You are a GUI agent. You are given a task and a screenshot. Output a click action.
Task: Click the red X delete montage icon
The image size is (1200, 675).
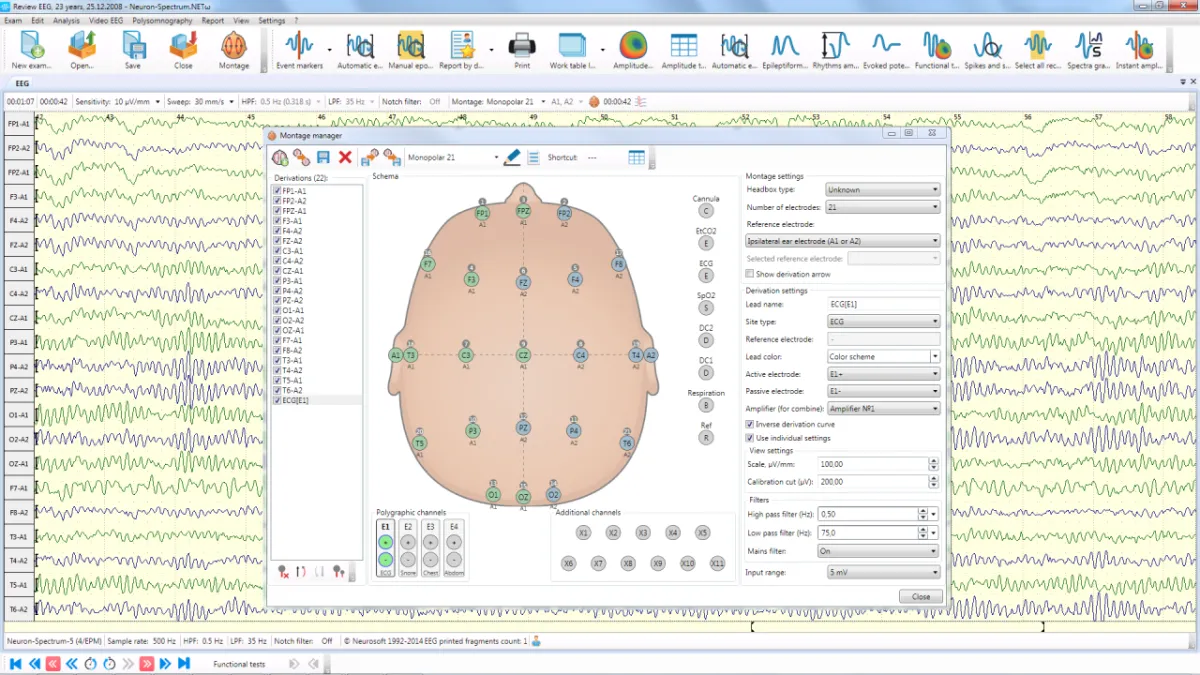(x=345, y=157)
